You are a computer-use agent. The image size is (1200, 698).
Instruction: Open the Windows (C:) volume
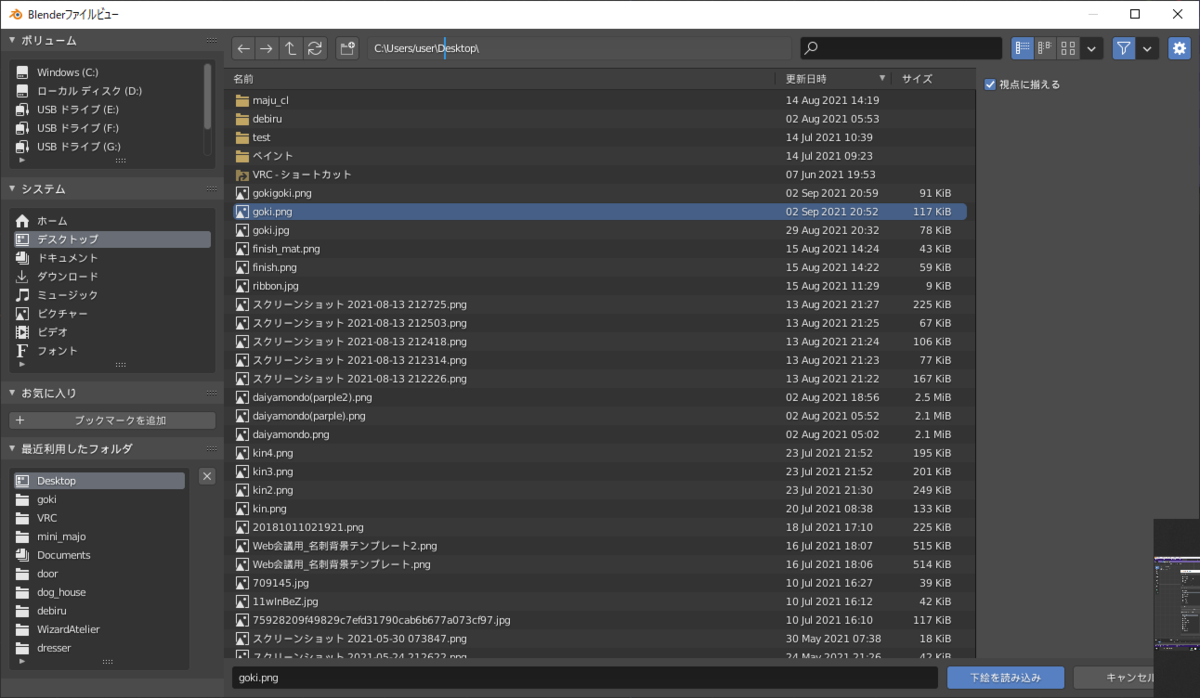coord(108,72)
